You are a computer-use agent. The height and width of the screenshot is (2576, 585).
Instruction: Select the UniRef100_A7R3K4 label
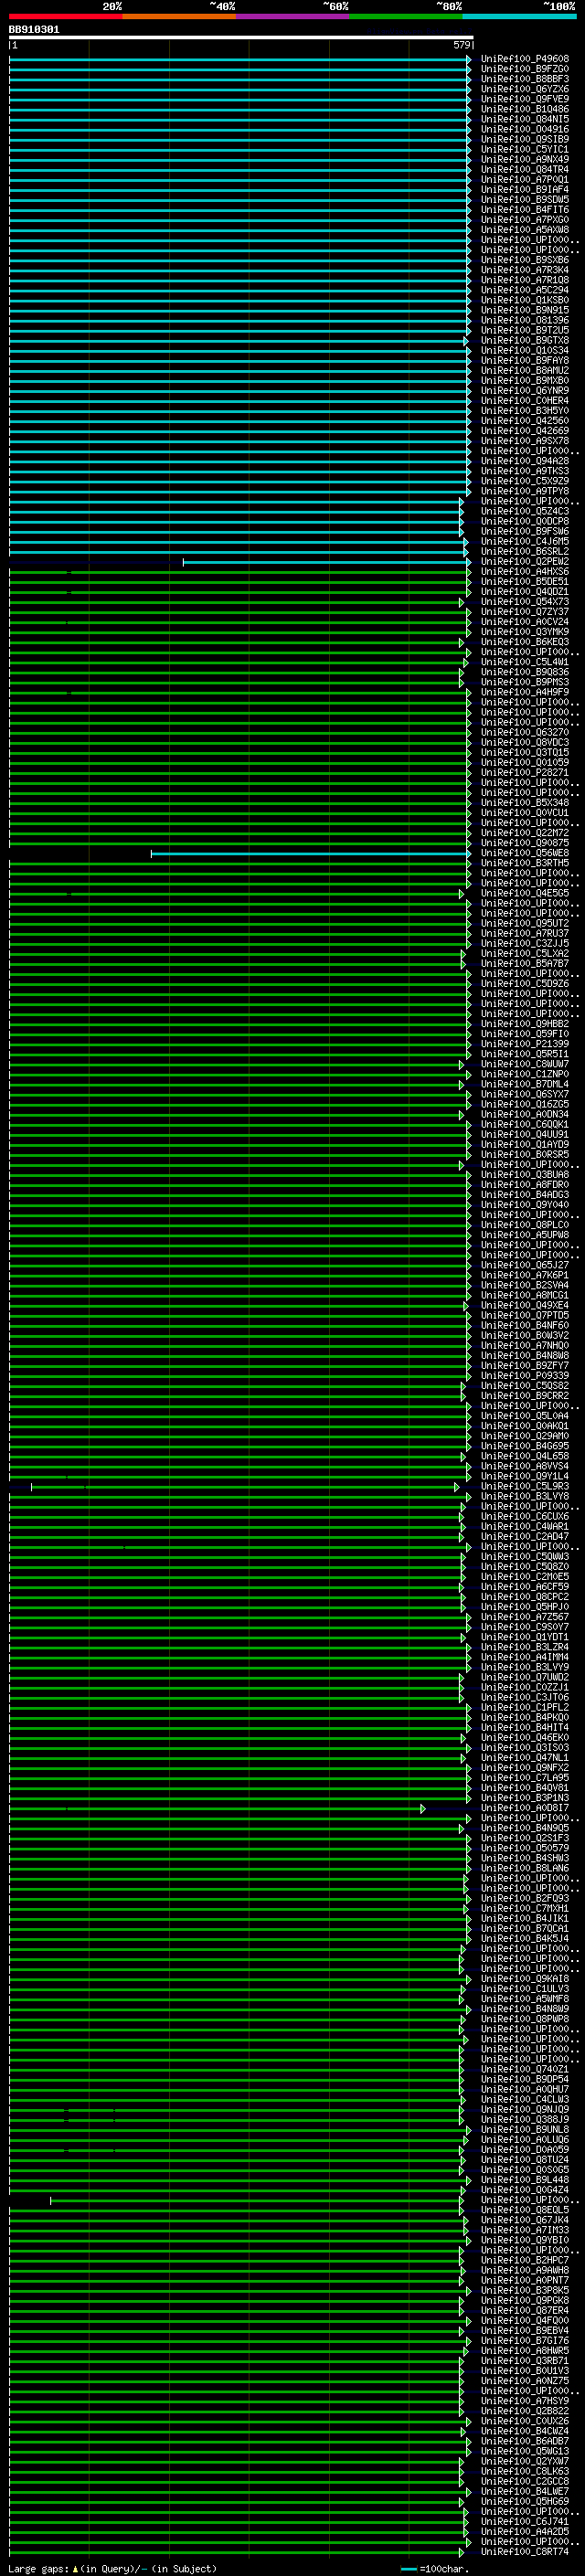point(525,270)
